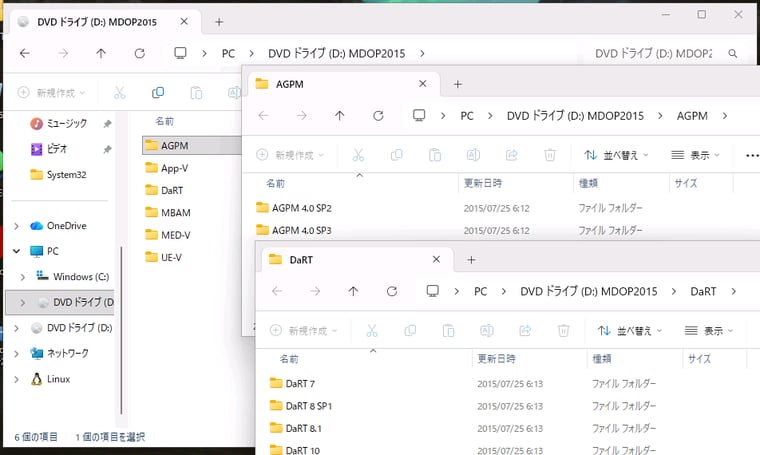Click AGPM breadcrumb in AGPM address bar
The image size is (760, 455).
tap(692, 116)
